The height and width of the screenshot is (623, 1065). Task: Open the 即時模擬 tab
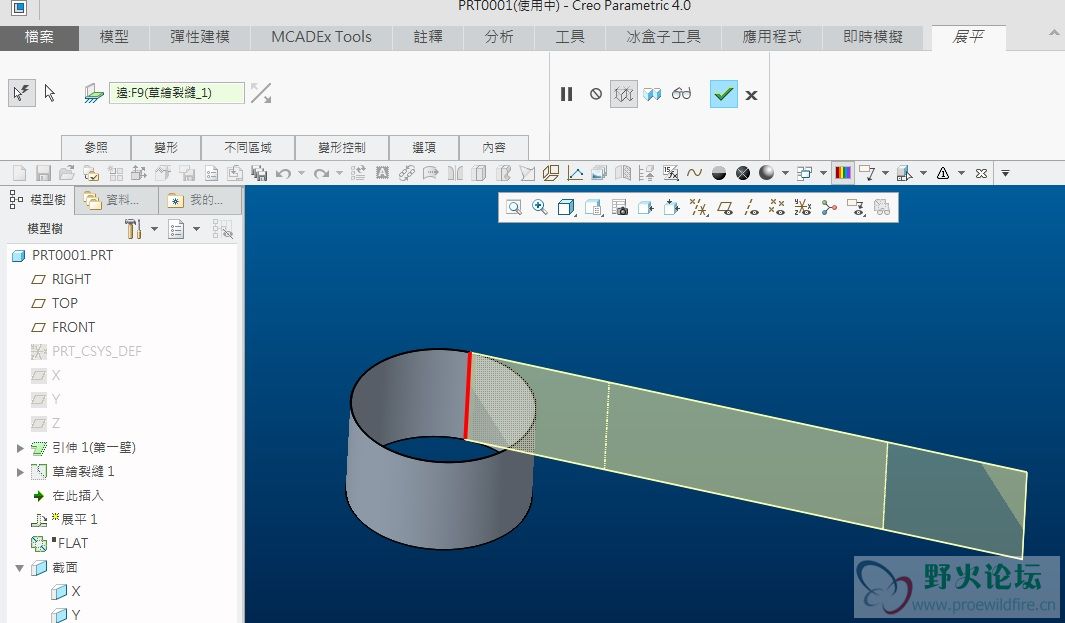pyautogui.click(x=873, y=37)
